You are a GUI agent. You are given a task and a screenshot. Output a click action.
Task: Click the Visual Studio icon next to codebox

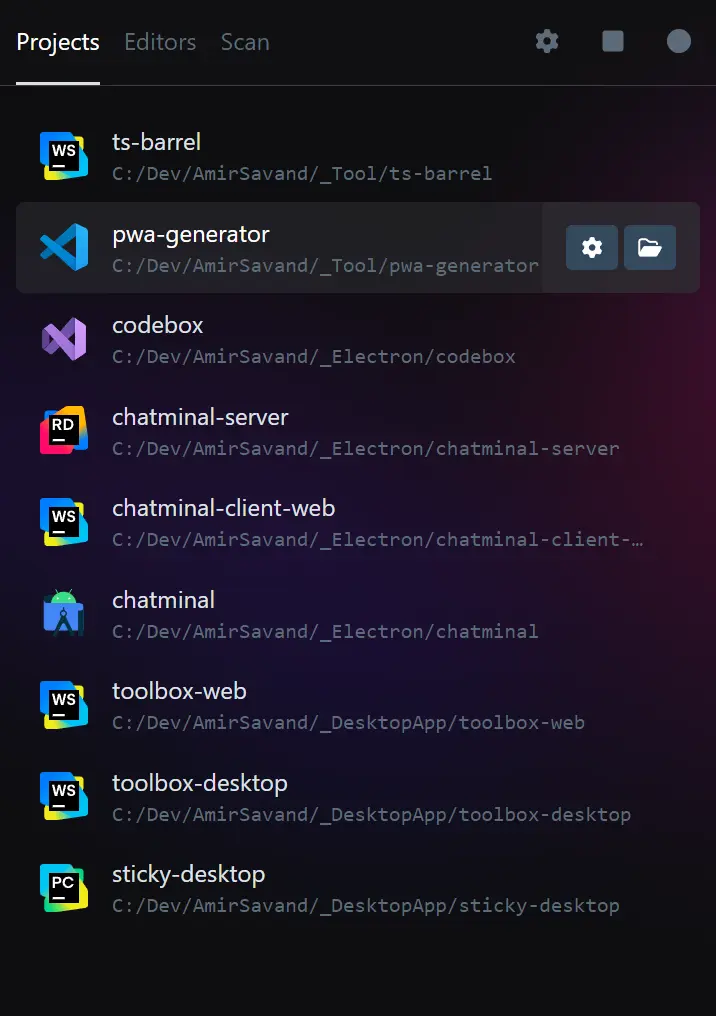click(x=64, y=338)
